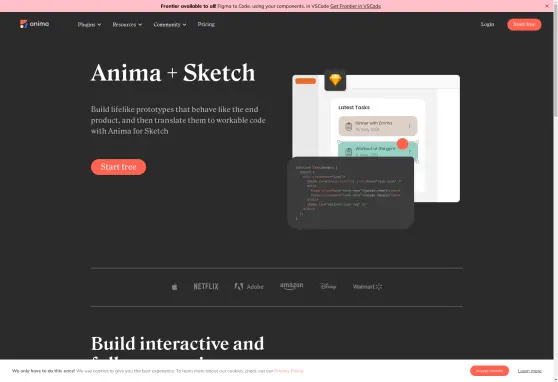This screenshot has height=382, width=558.
Task: Click the Netflix logo
Action: point(206,286)
